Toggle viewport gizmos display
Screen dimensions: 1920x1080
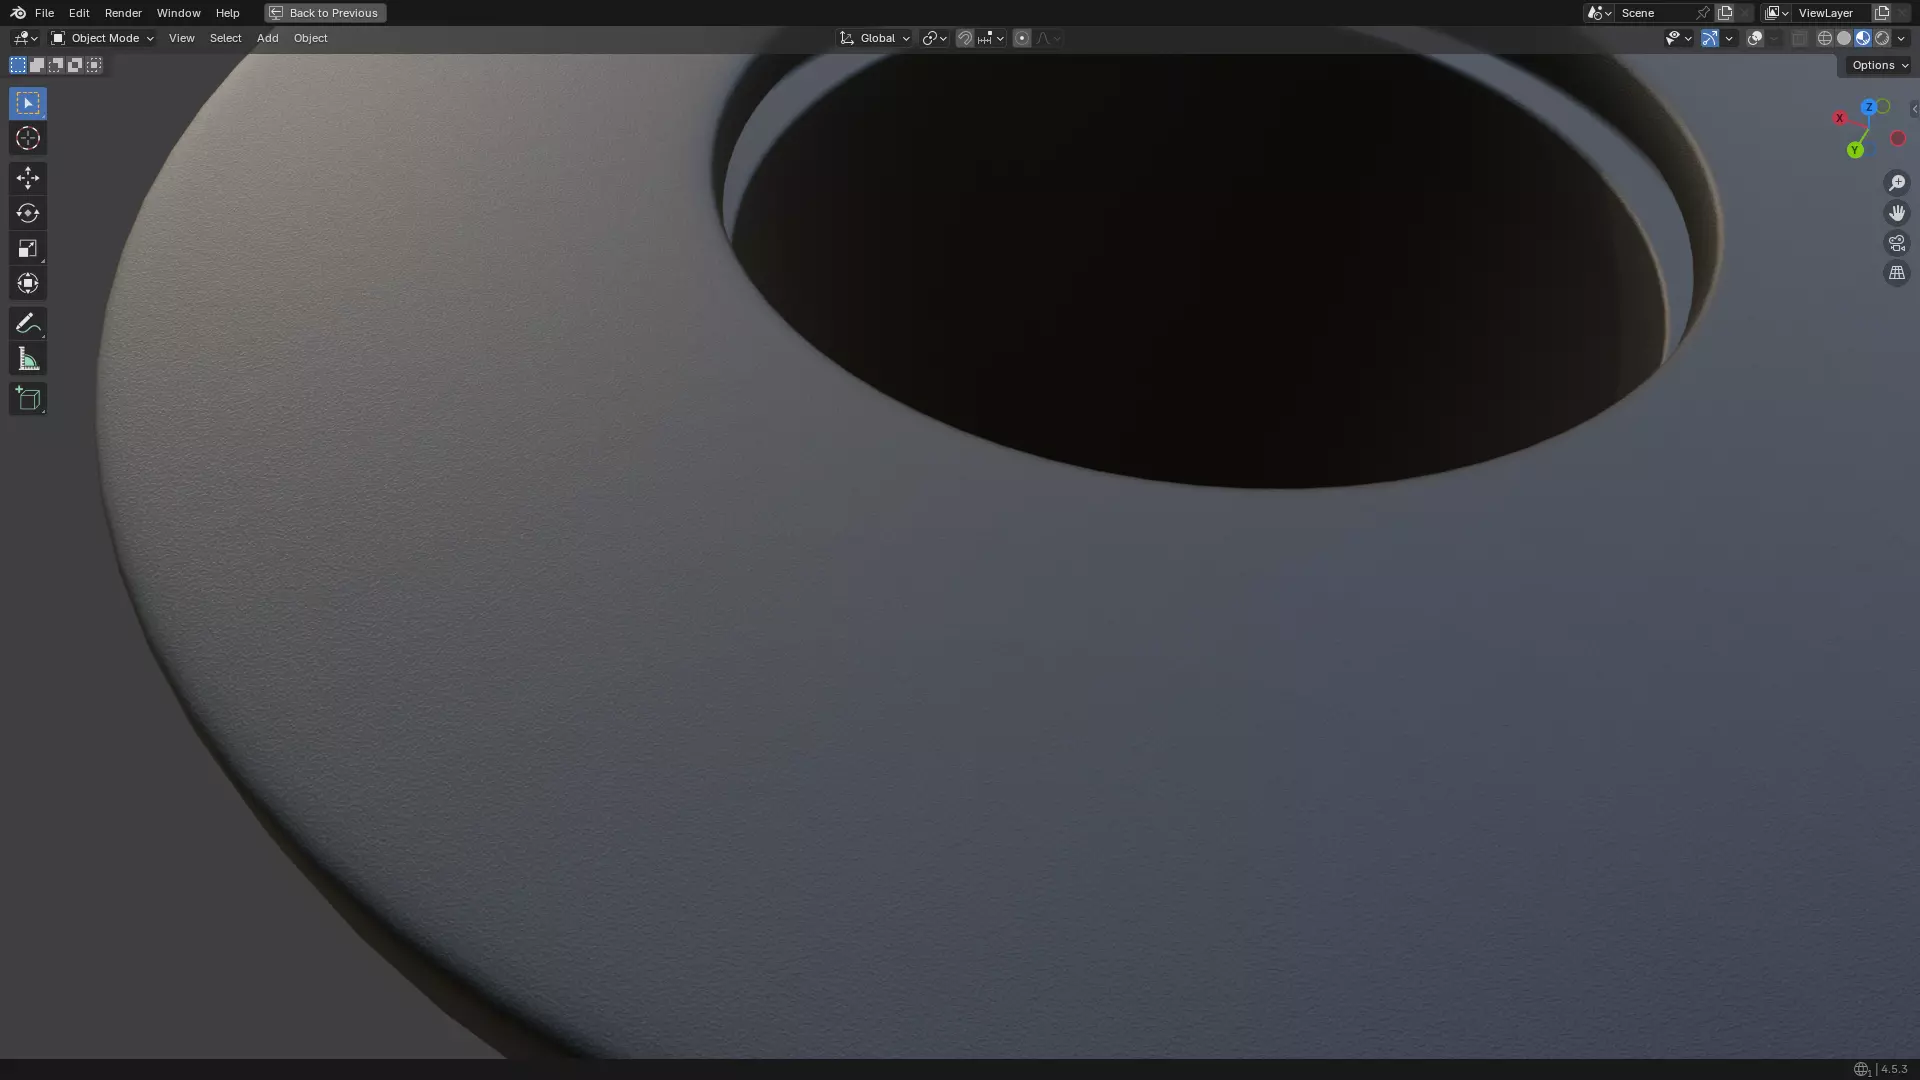(x=1710, y=38)
